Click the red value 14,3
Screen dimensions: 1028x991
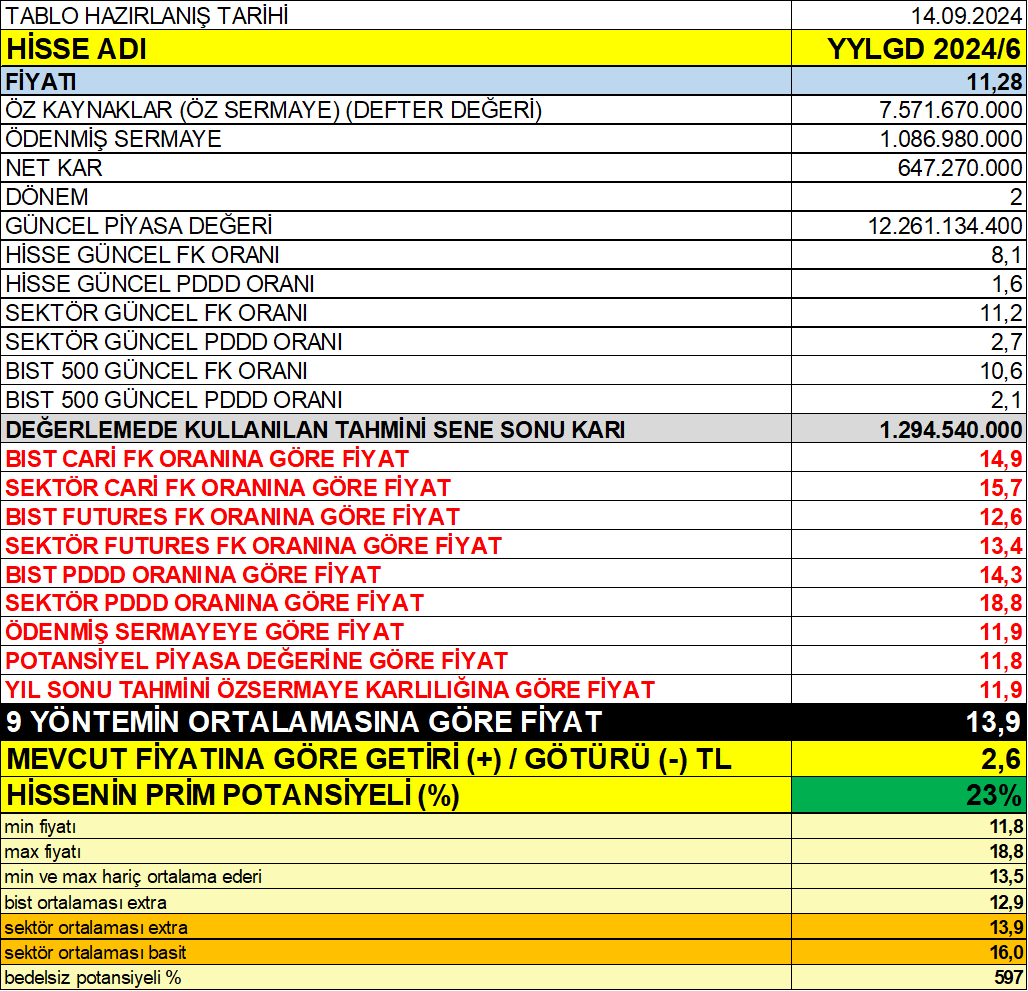click(x=1001, y=575)
